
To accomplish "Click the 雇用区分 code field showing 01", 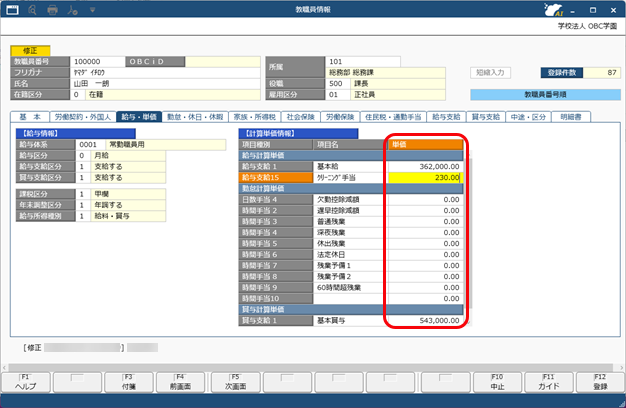I will pyautogui.click(x=337, y=95).
